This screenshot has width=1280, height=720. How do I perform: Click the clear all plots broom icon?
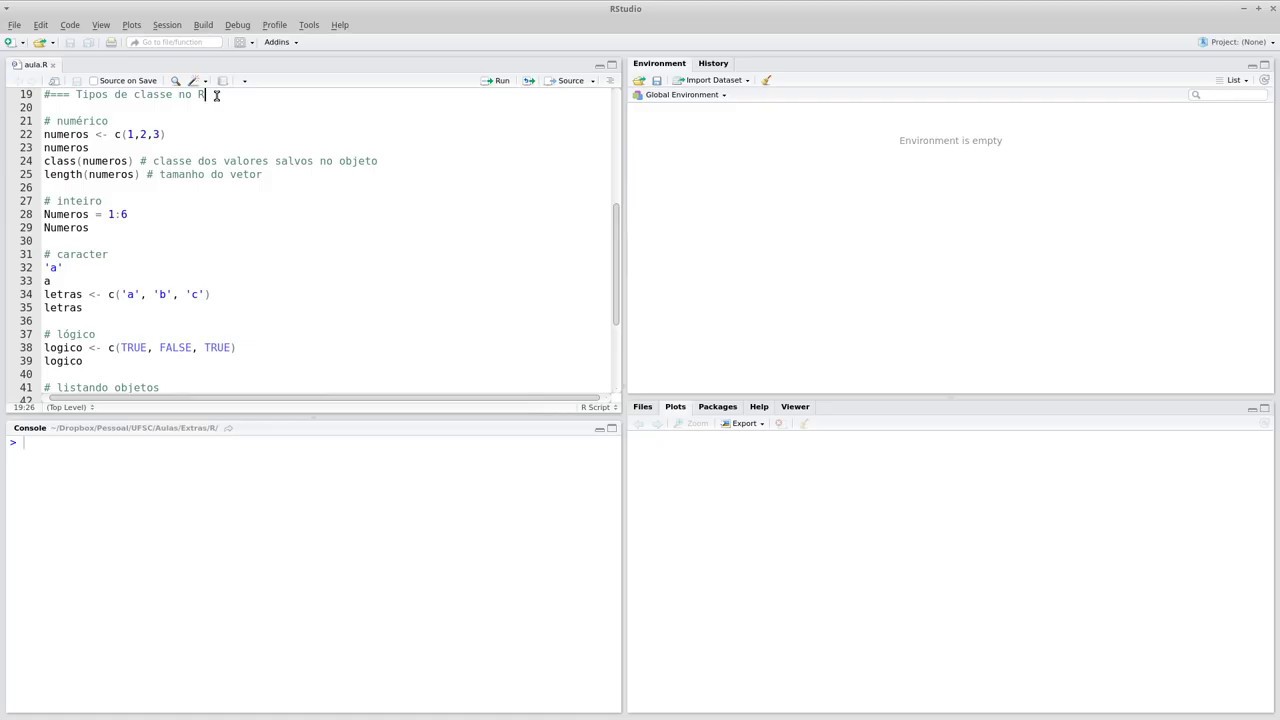coord(803,424)
